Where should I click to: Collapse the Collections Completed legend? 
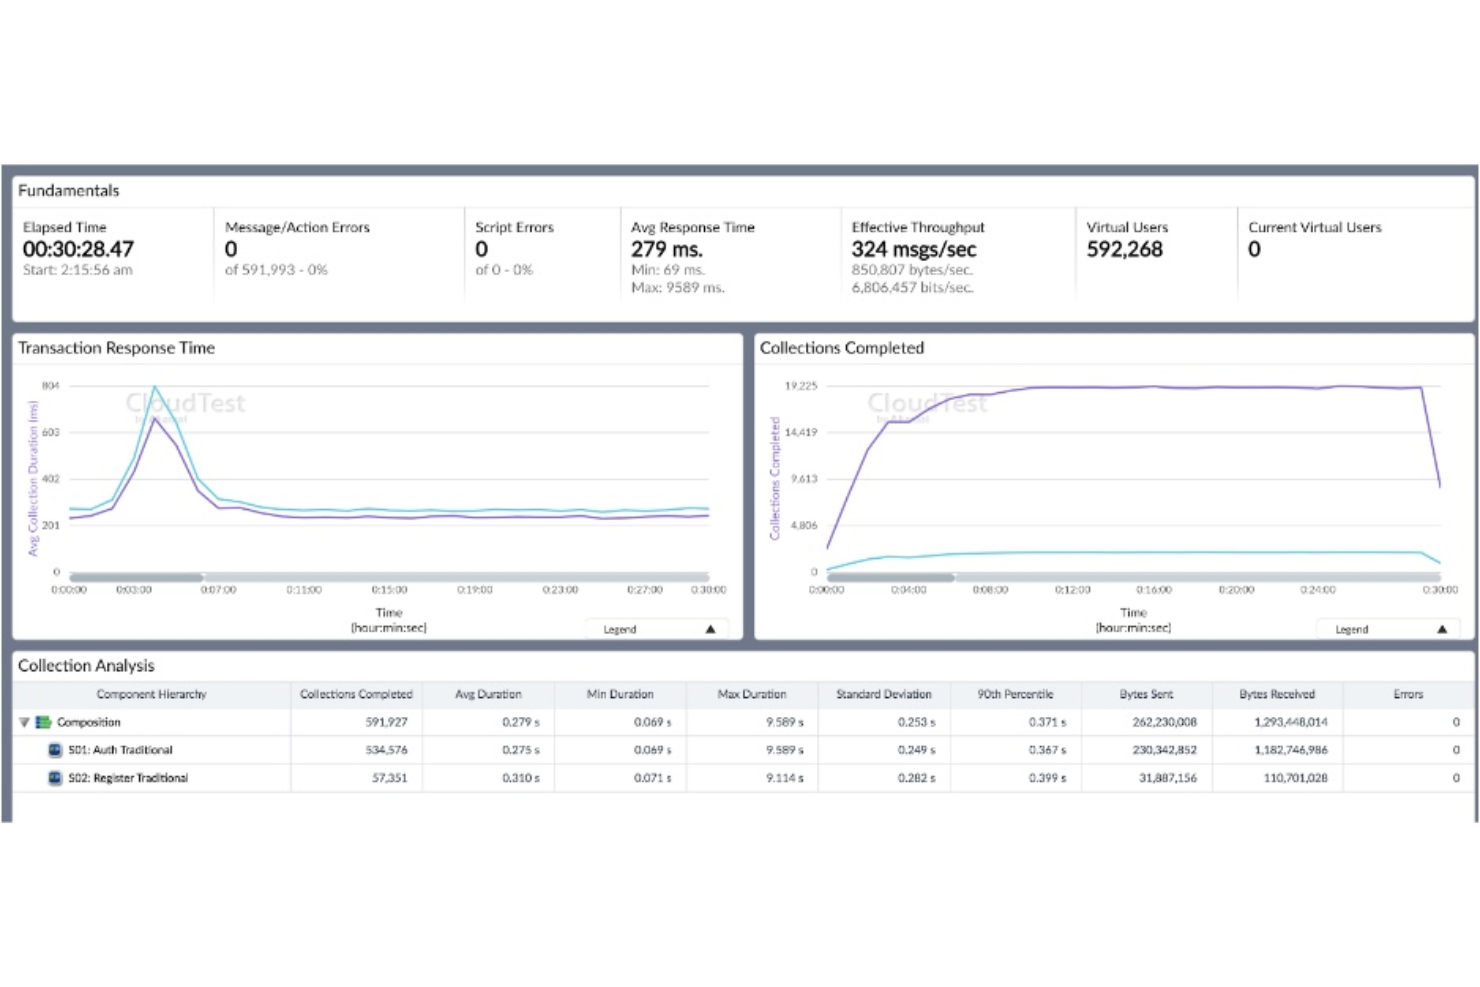pyautogui.click(x=1442, y=629)
